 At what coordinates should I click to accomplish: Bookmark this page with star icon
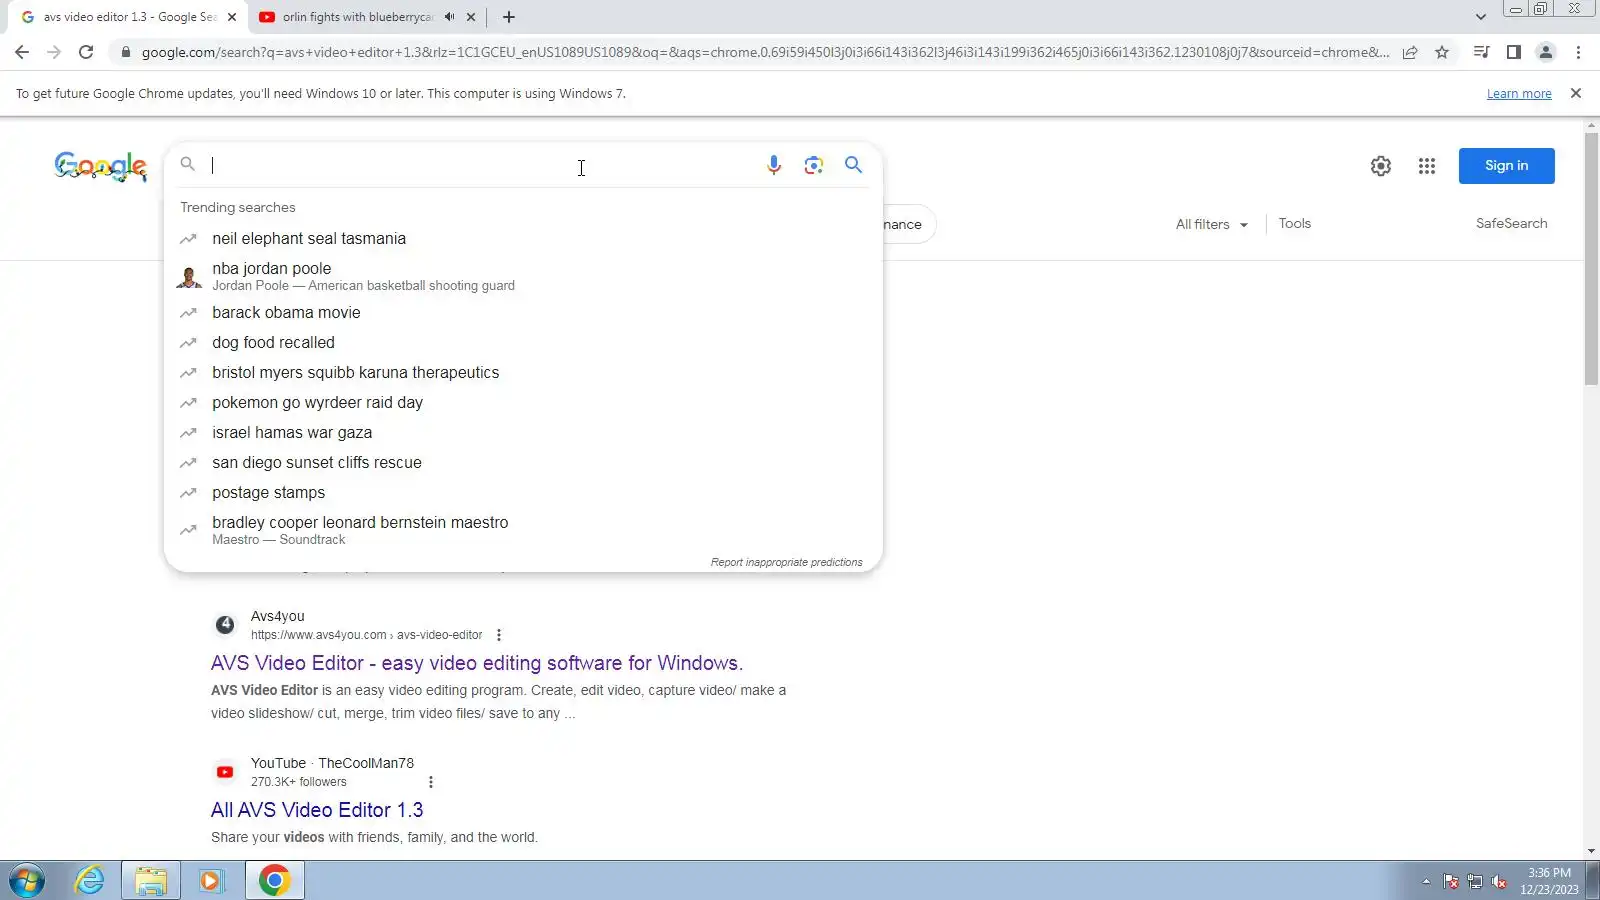pos(1442,52)
